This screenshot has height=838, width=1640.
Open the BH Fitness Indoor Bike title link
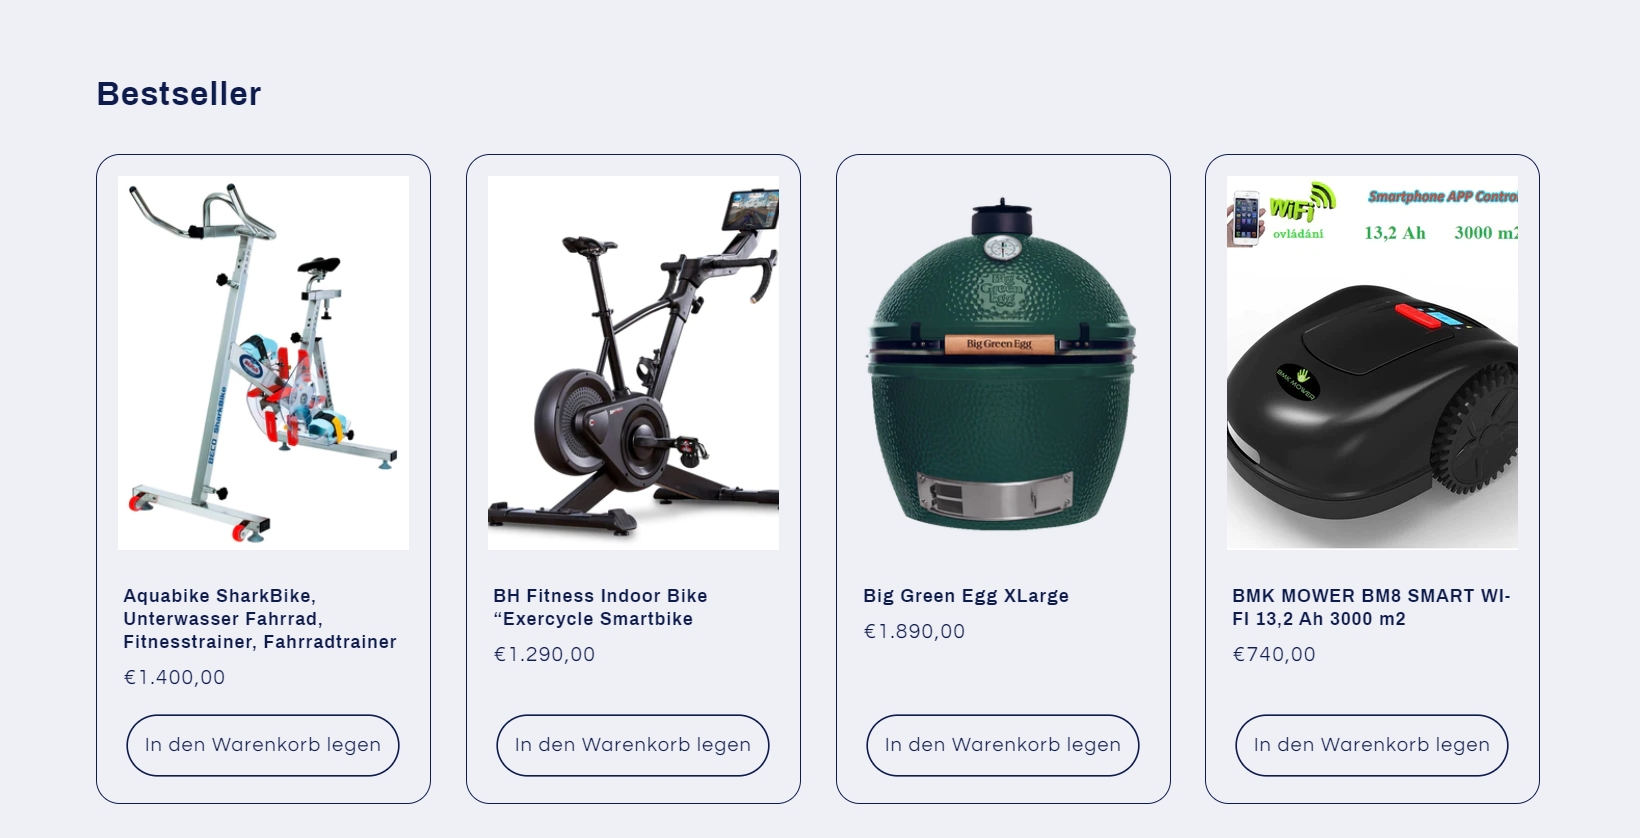(x=600, y=607)
